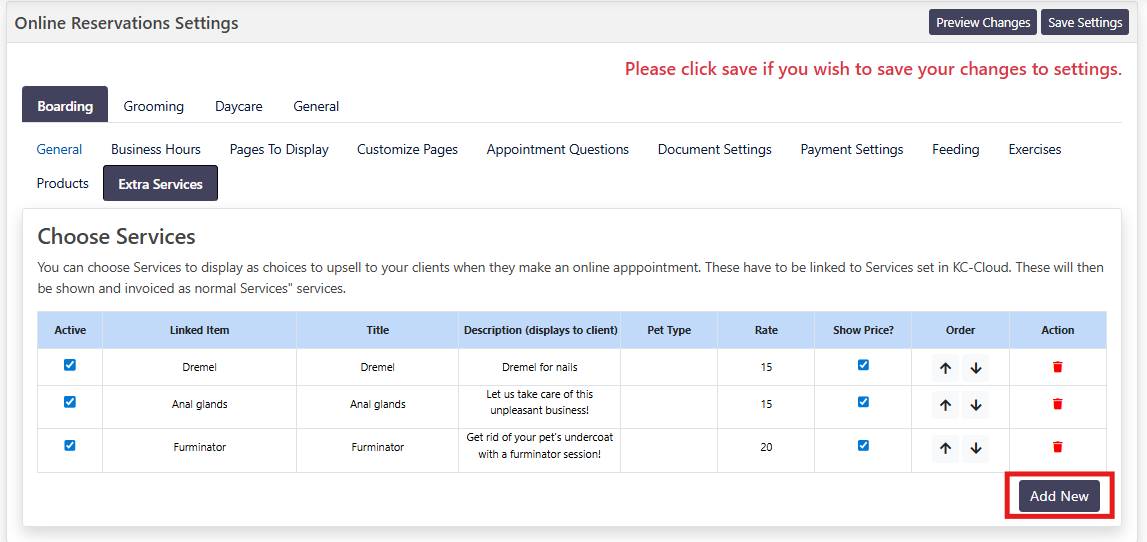Move Dremel down in order
This screenshot has height=542, width=1147.
[976, 368]
